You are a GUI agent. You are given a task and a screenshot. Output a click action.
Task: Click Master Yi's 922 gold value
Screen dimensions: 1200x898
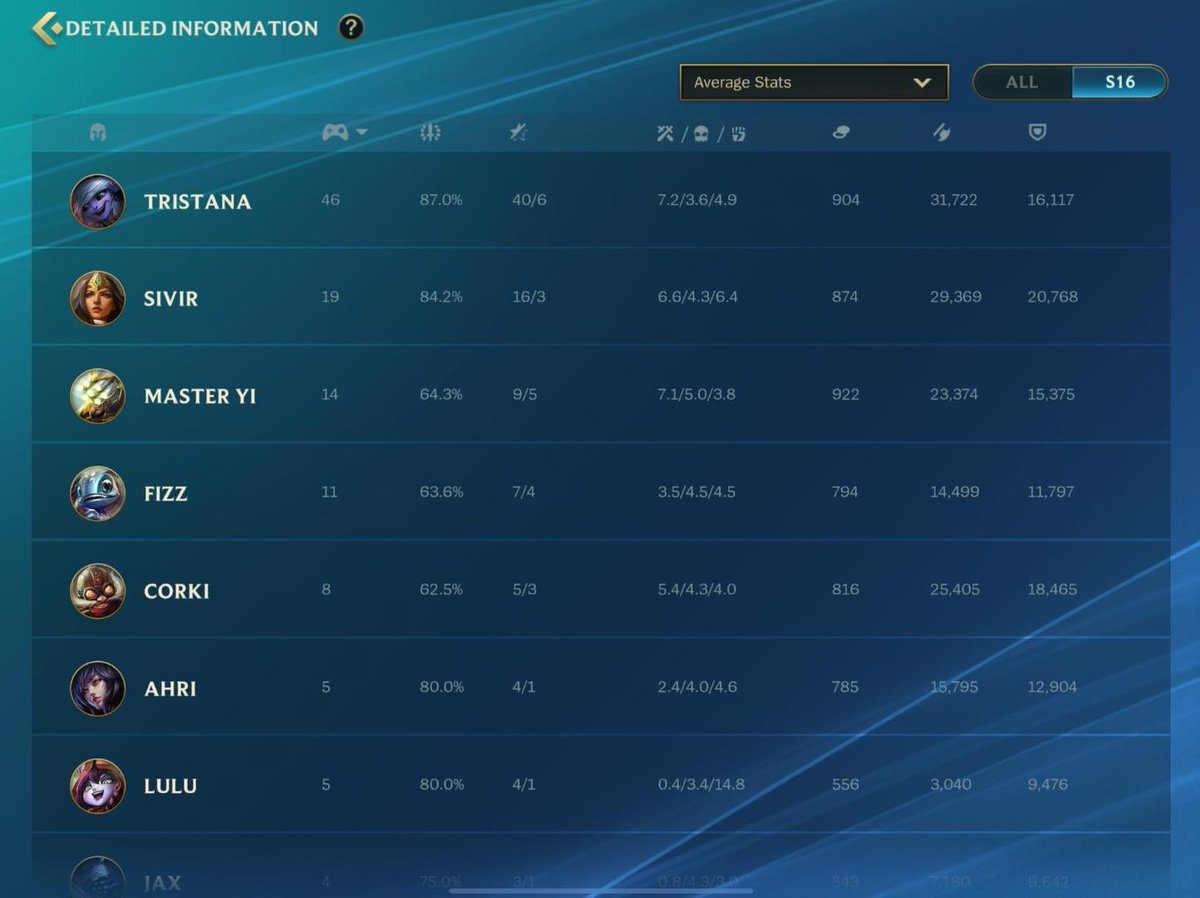coord(845,395)
